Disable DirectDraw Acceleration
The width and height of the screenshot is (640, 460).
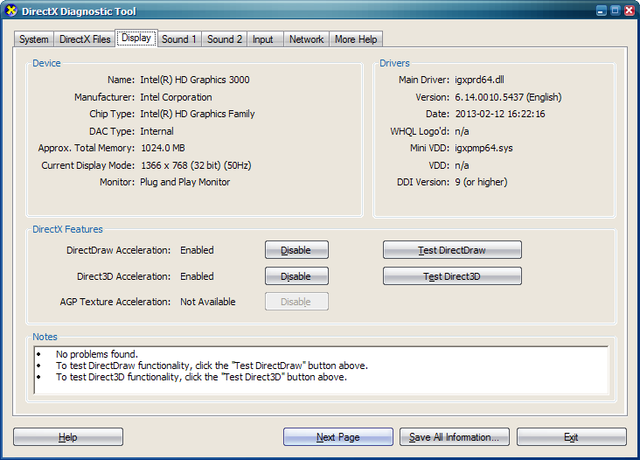point(297,250)
